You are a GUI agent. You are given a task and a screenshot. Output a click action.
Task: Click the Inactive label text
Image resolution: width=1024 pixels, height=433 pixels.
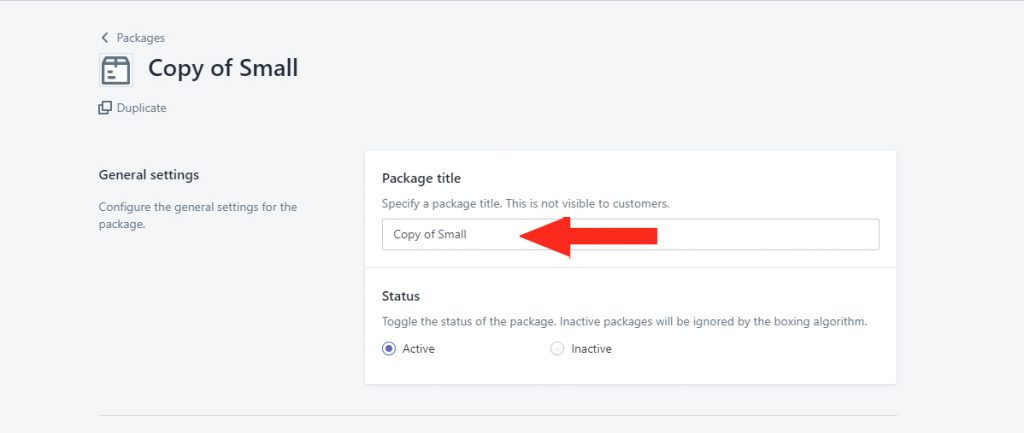tap(592, 349)
